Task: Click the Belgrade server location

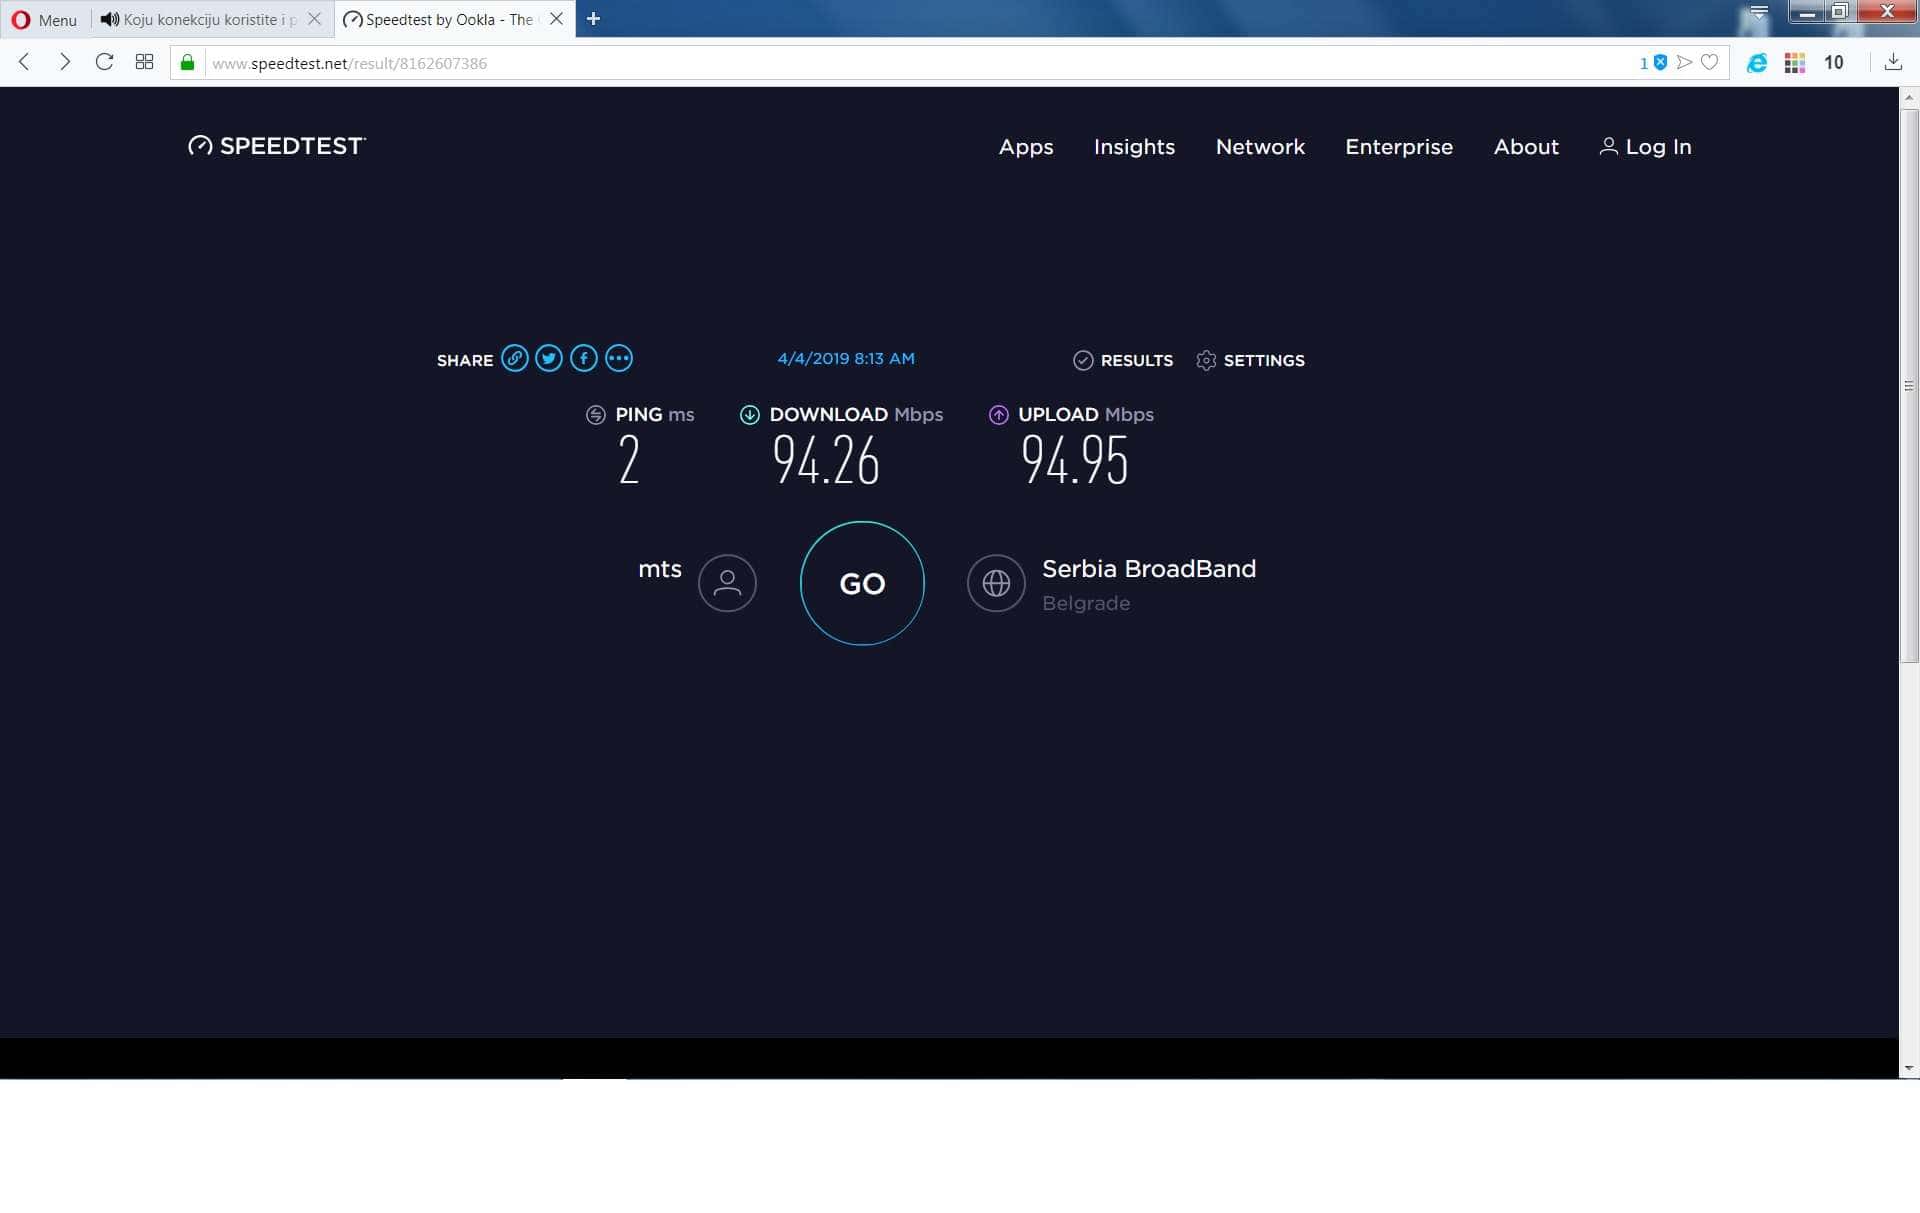Action: [x=1086, y=603]
